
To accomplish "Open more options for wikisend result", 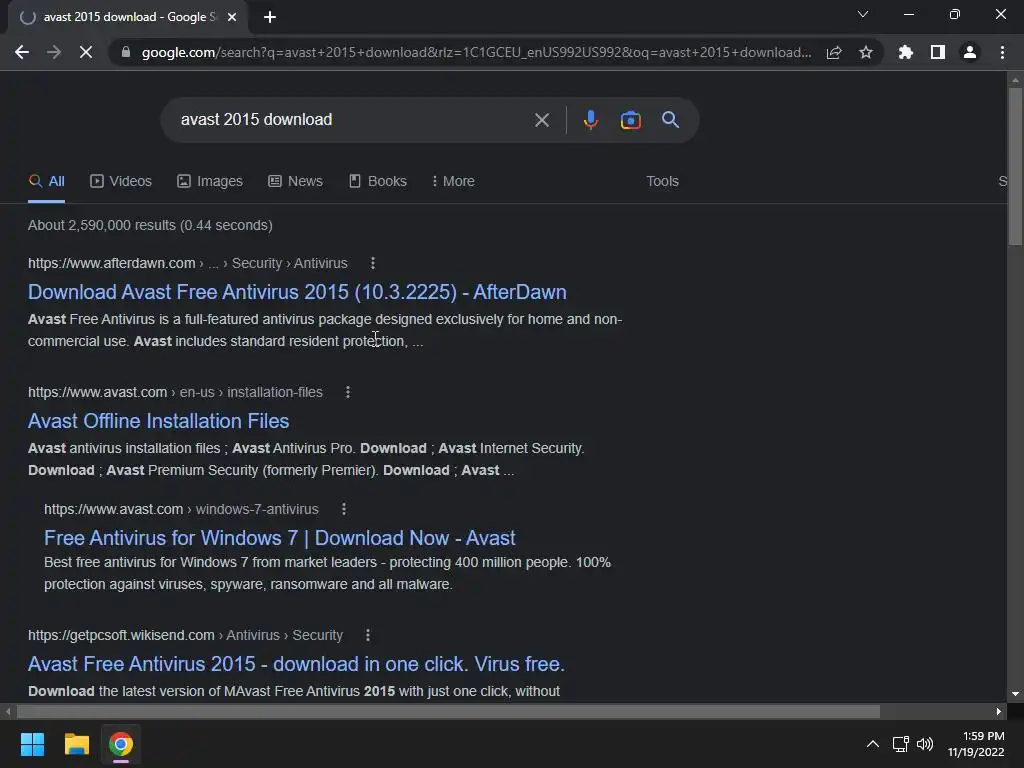I will (x=368, y=635).
